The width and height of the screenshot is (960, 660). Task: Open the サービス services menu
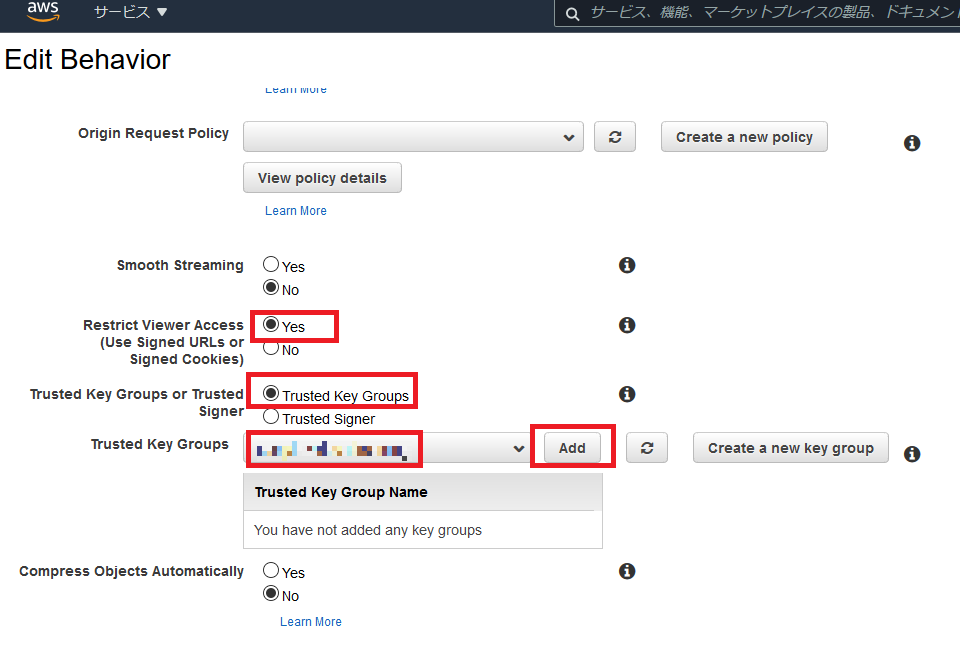pos(130,12)
